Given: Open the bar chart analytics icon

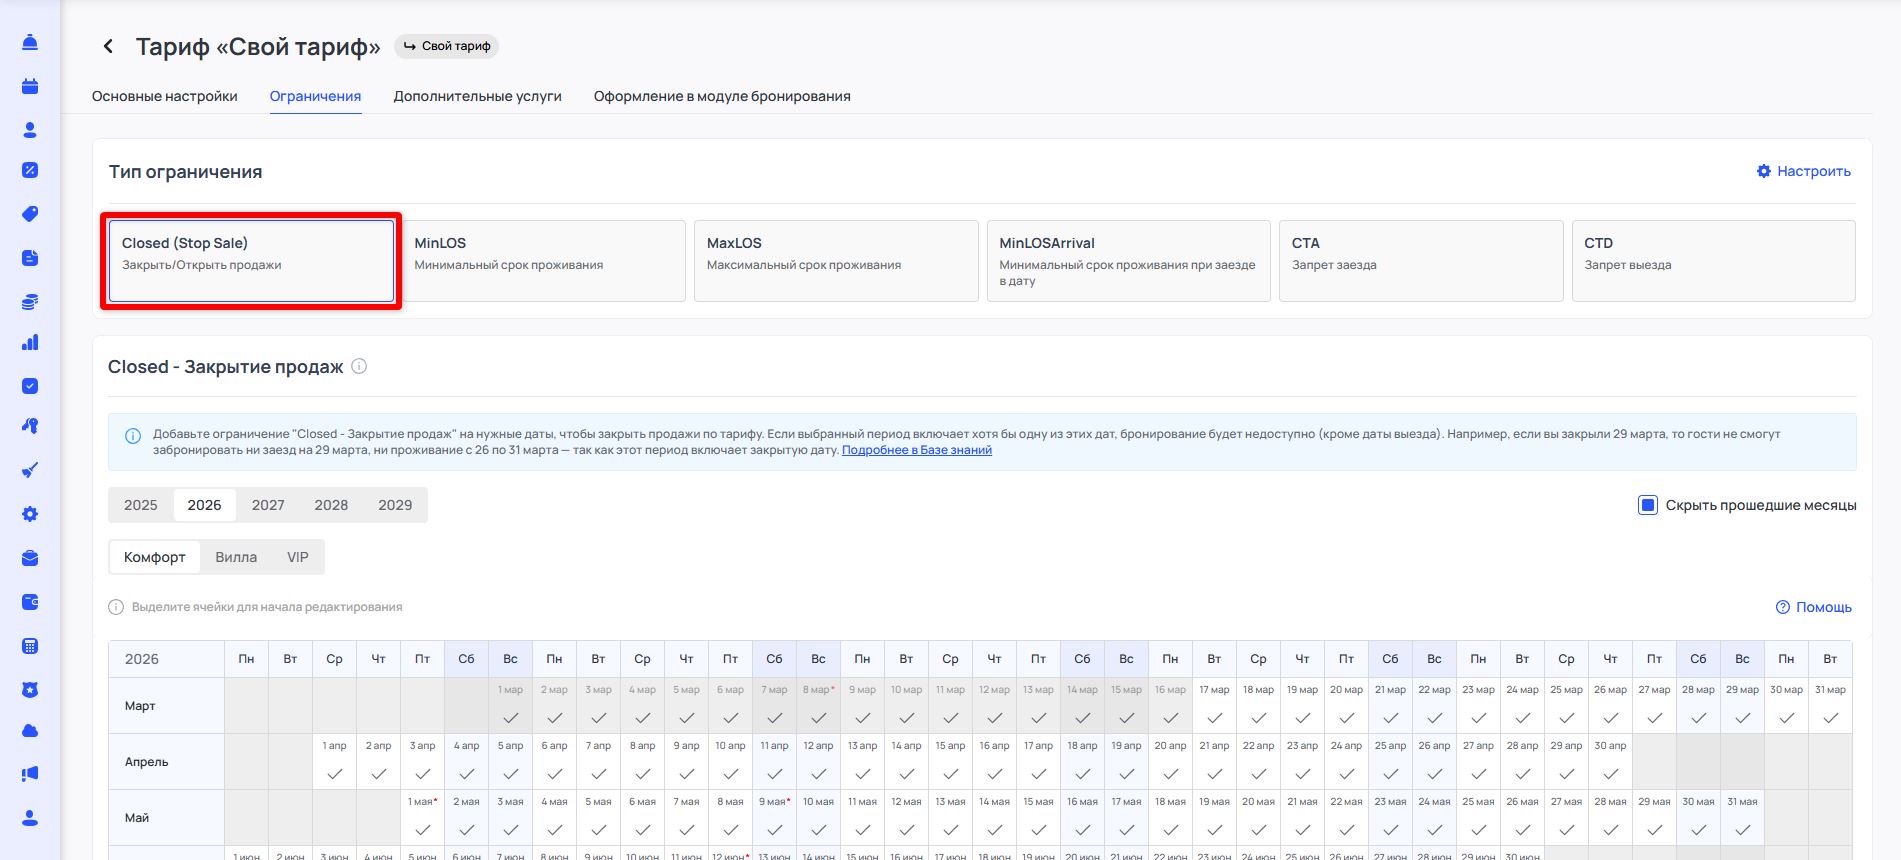Looking at the screenshot, I should pos(30,343).
